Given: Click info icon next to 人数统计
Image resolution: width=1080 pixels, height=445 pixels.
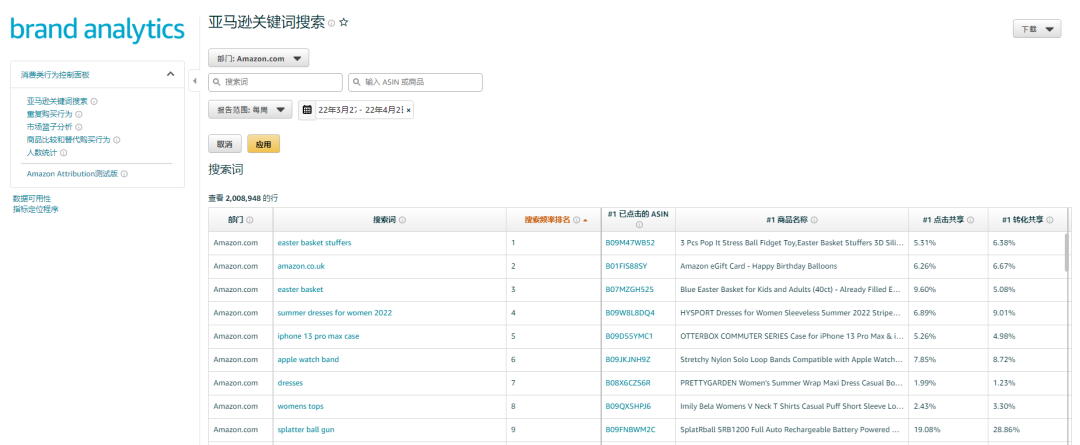Looking at the screenshot, I should point(63,153).
